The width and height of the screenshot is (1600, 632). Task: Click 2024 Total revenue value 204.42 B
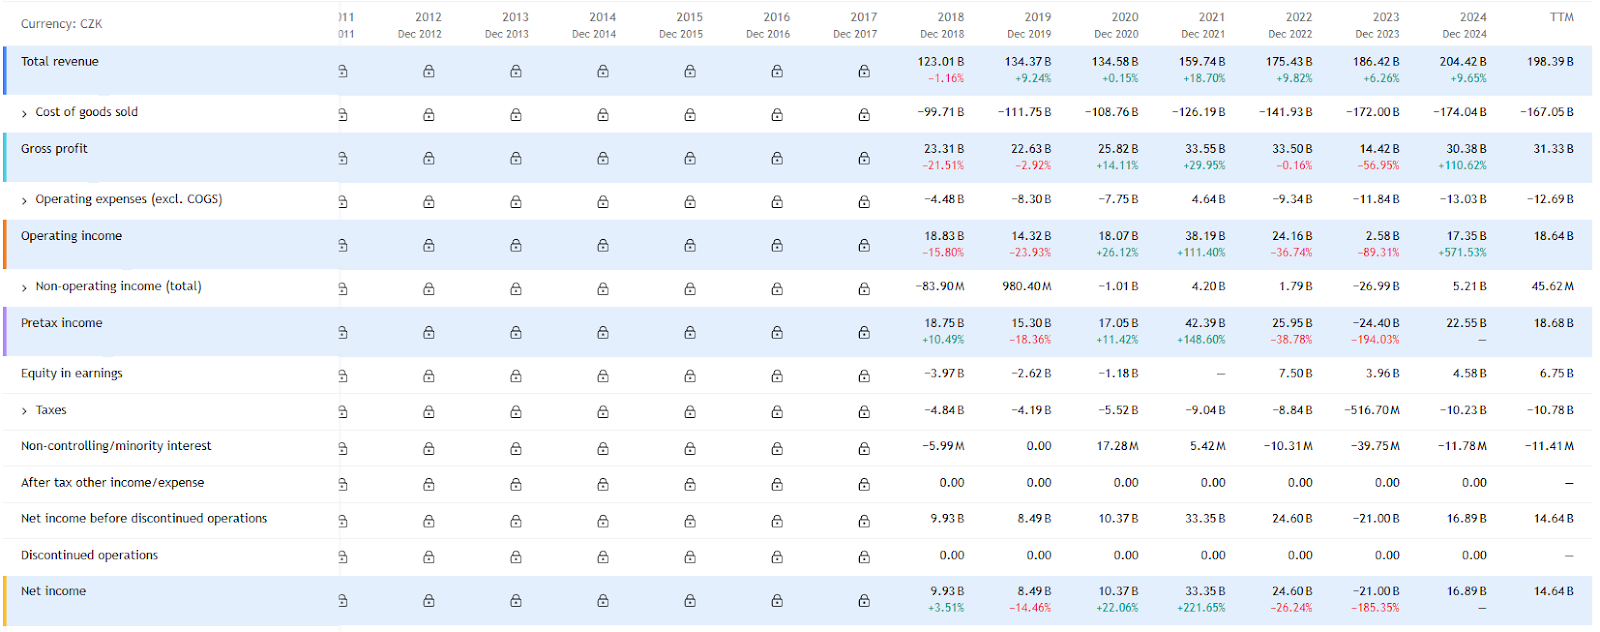1463,61
